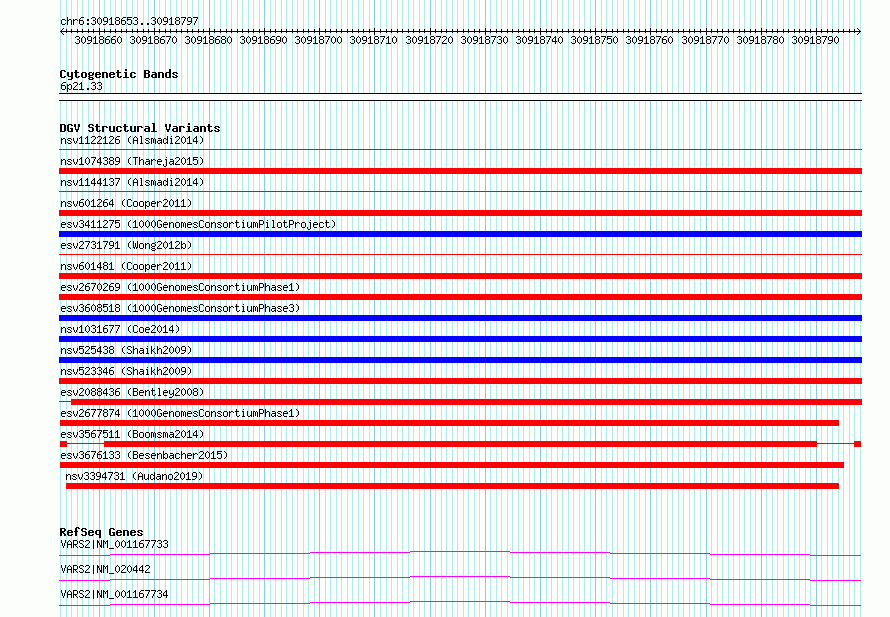
Task: Click ruler position 30918700
Action: [x=318, y=40]
